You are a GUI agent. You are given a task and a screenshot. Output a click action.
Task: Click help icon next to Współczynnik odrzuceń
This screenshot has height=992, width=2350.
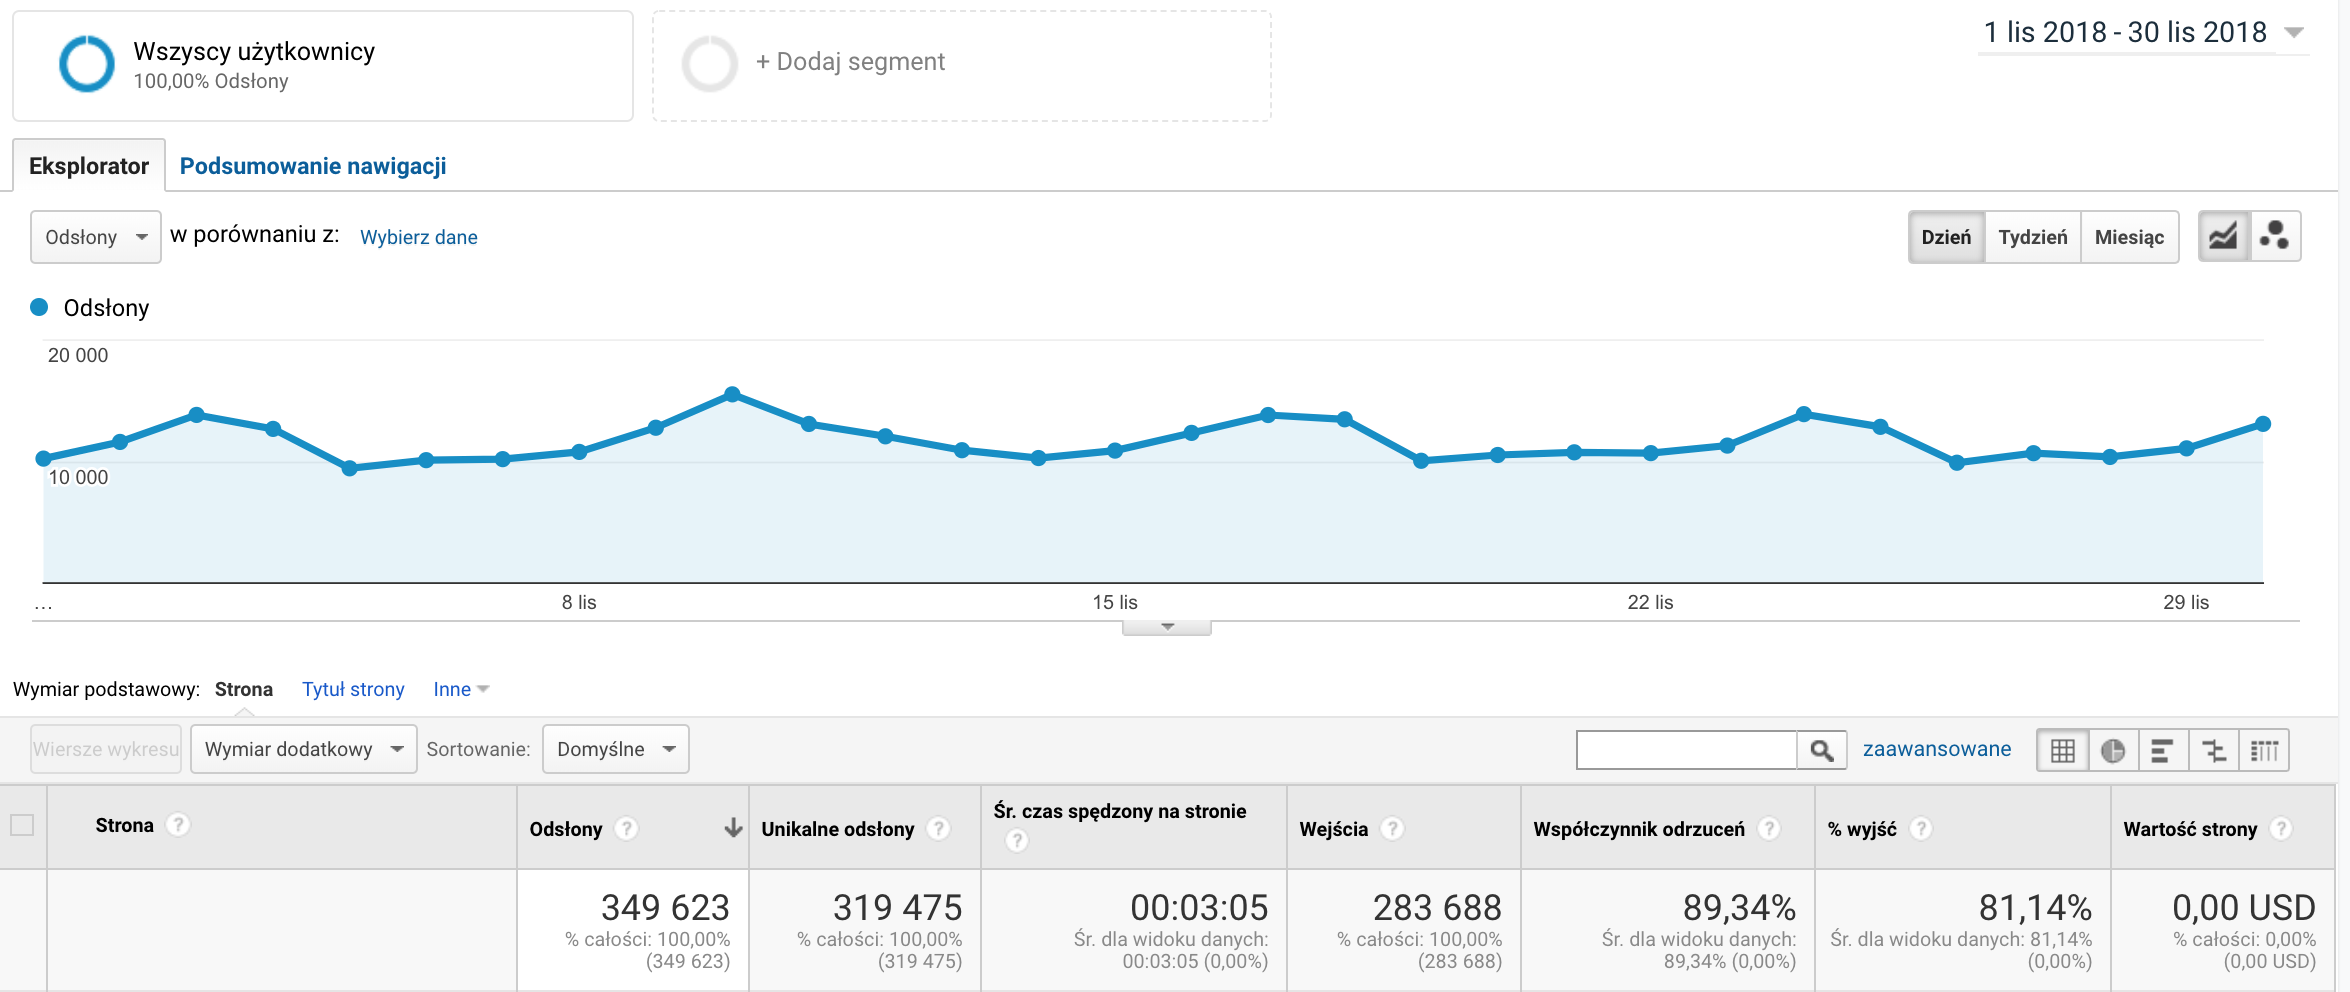click(1769, 829)
